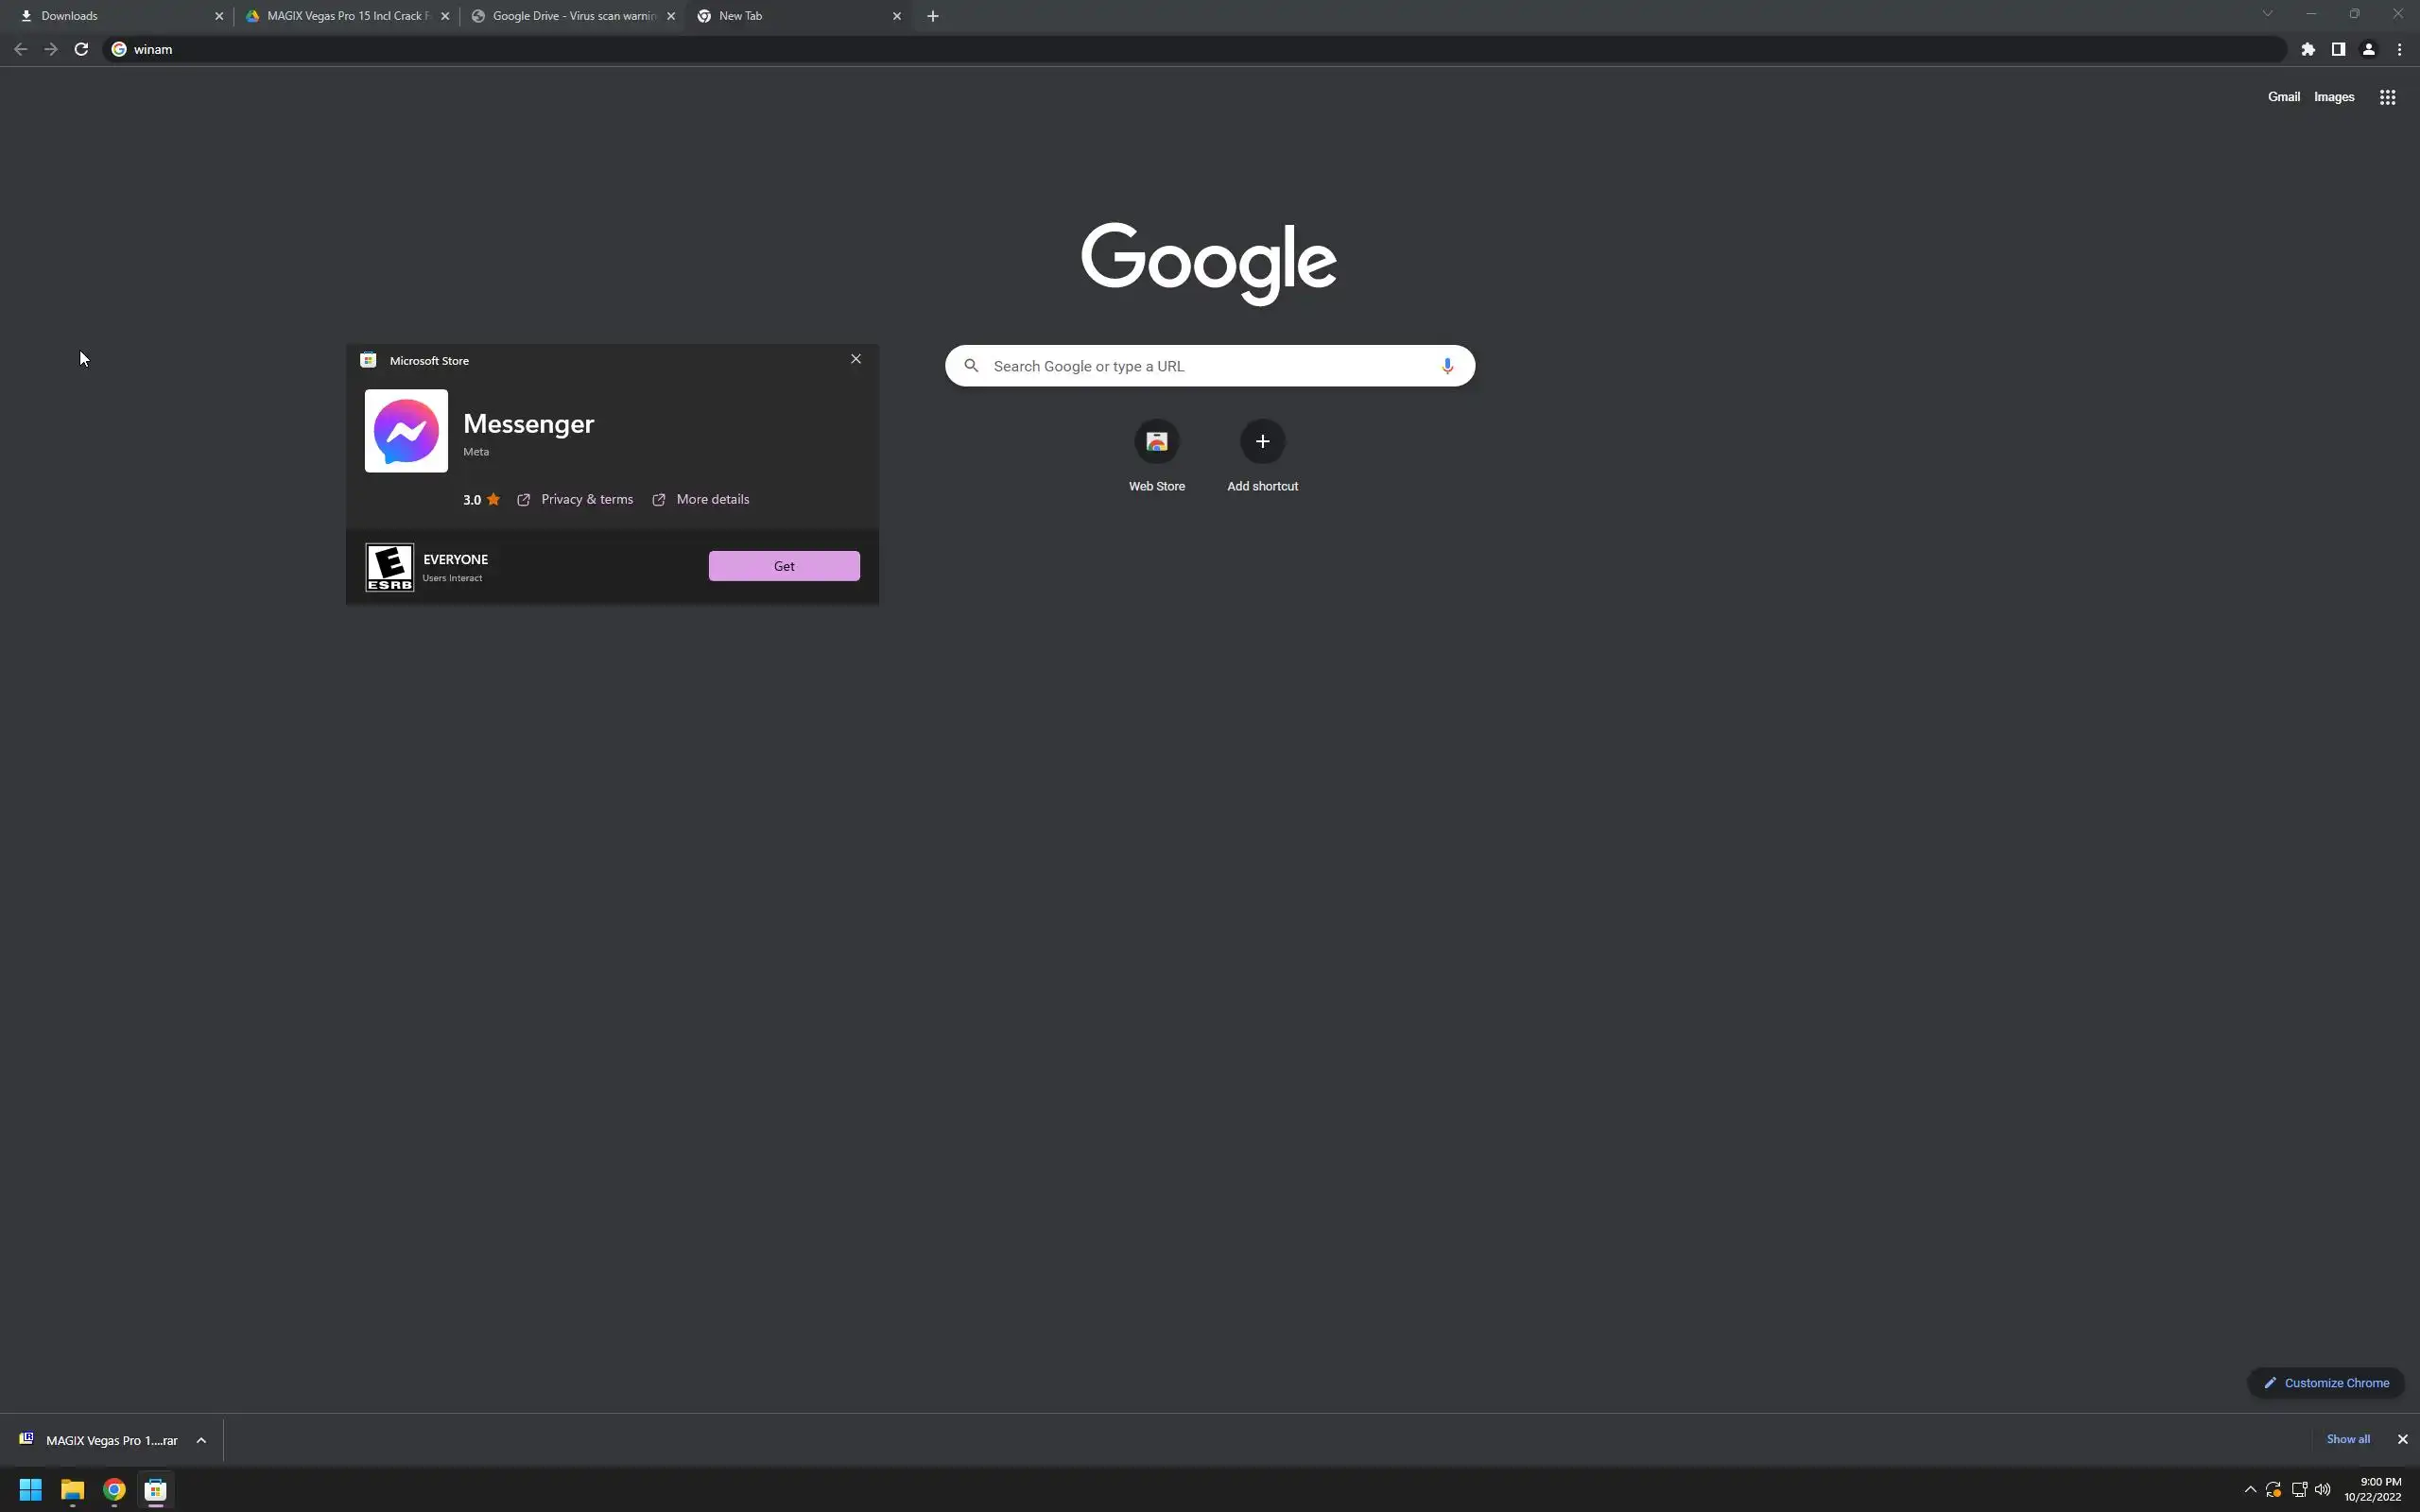The width and height of the screenshot is (2420, 1512).
Task: Expand MAGIX Vegas Pro download options chevron
Action: pos(201,1440)
